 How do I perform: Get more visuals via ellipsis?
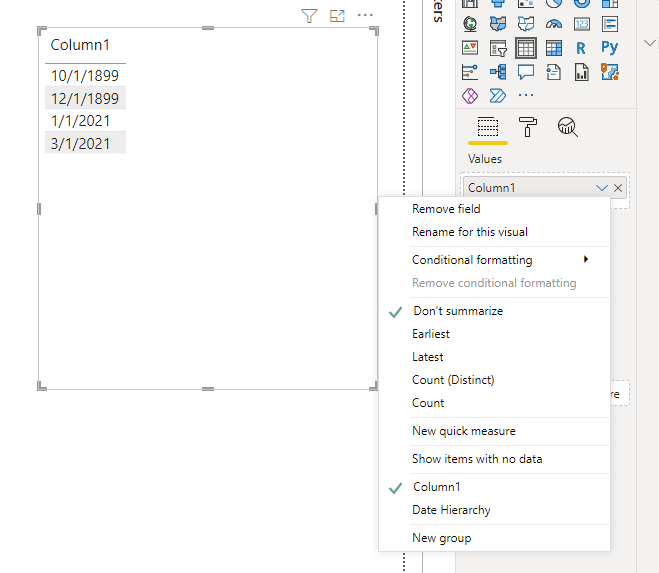(526, 95)
